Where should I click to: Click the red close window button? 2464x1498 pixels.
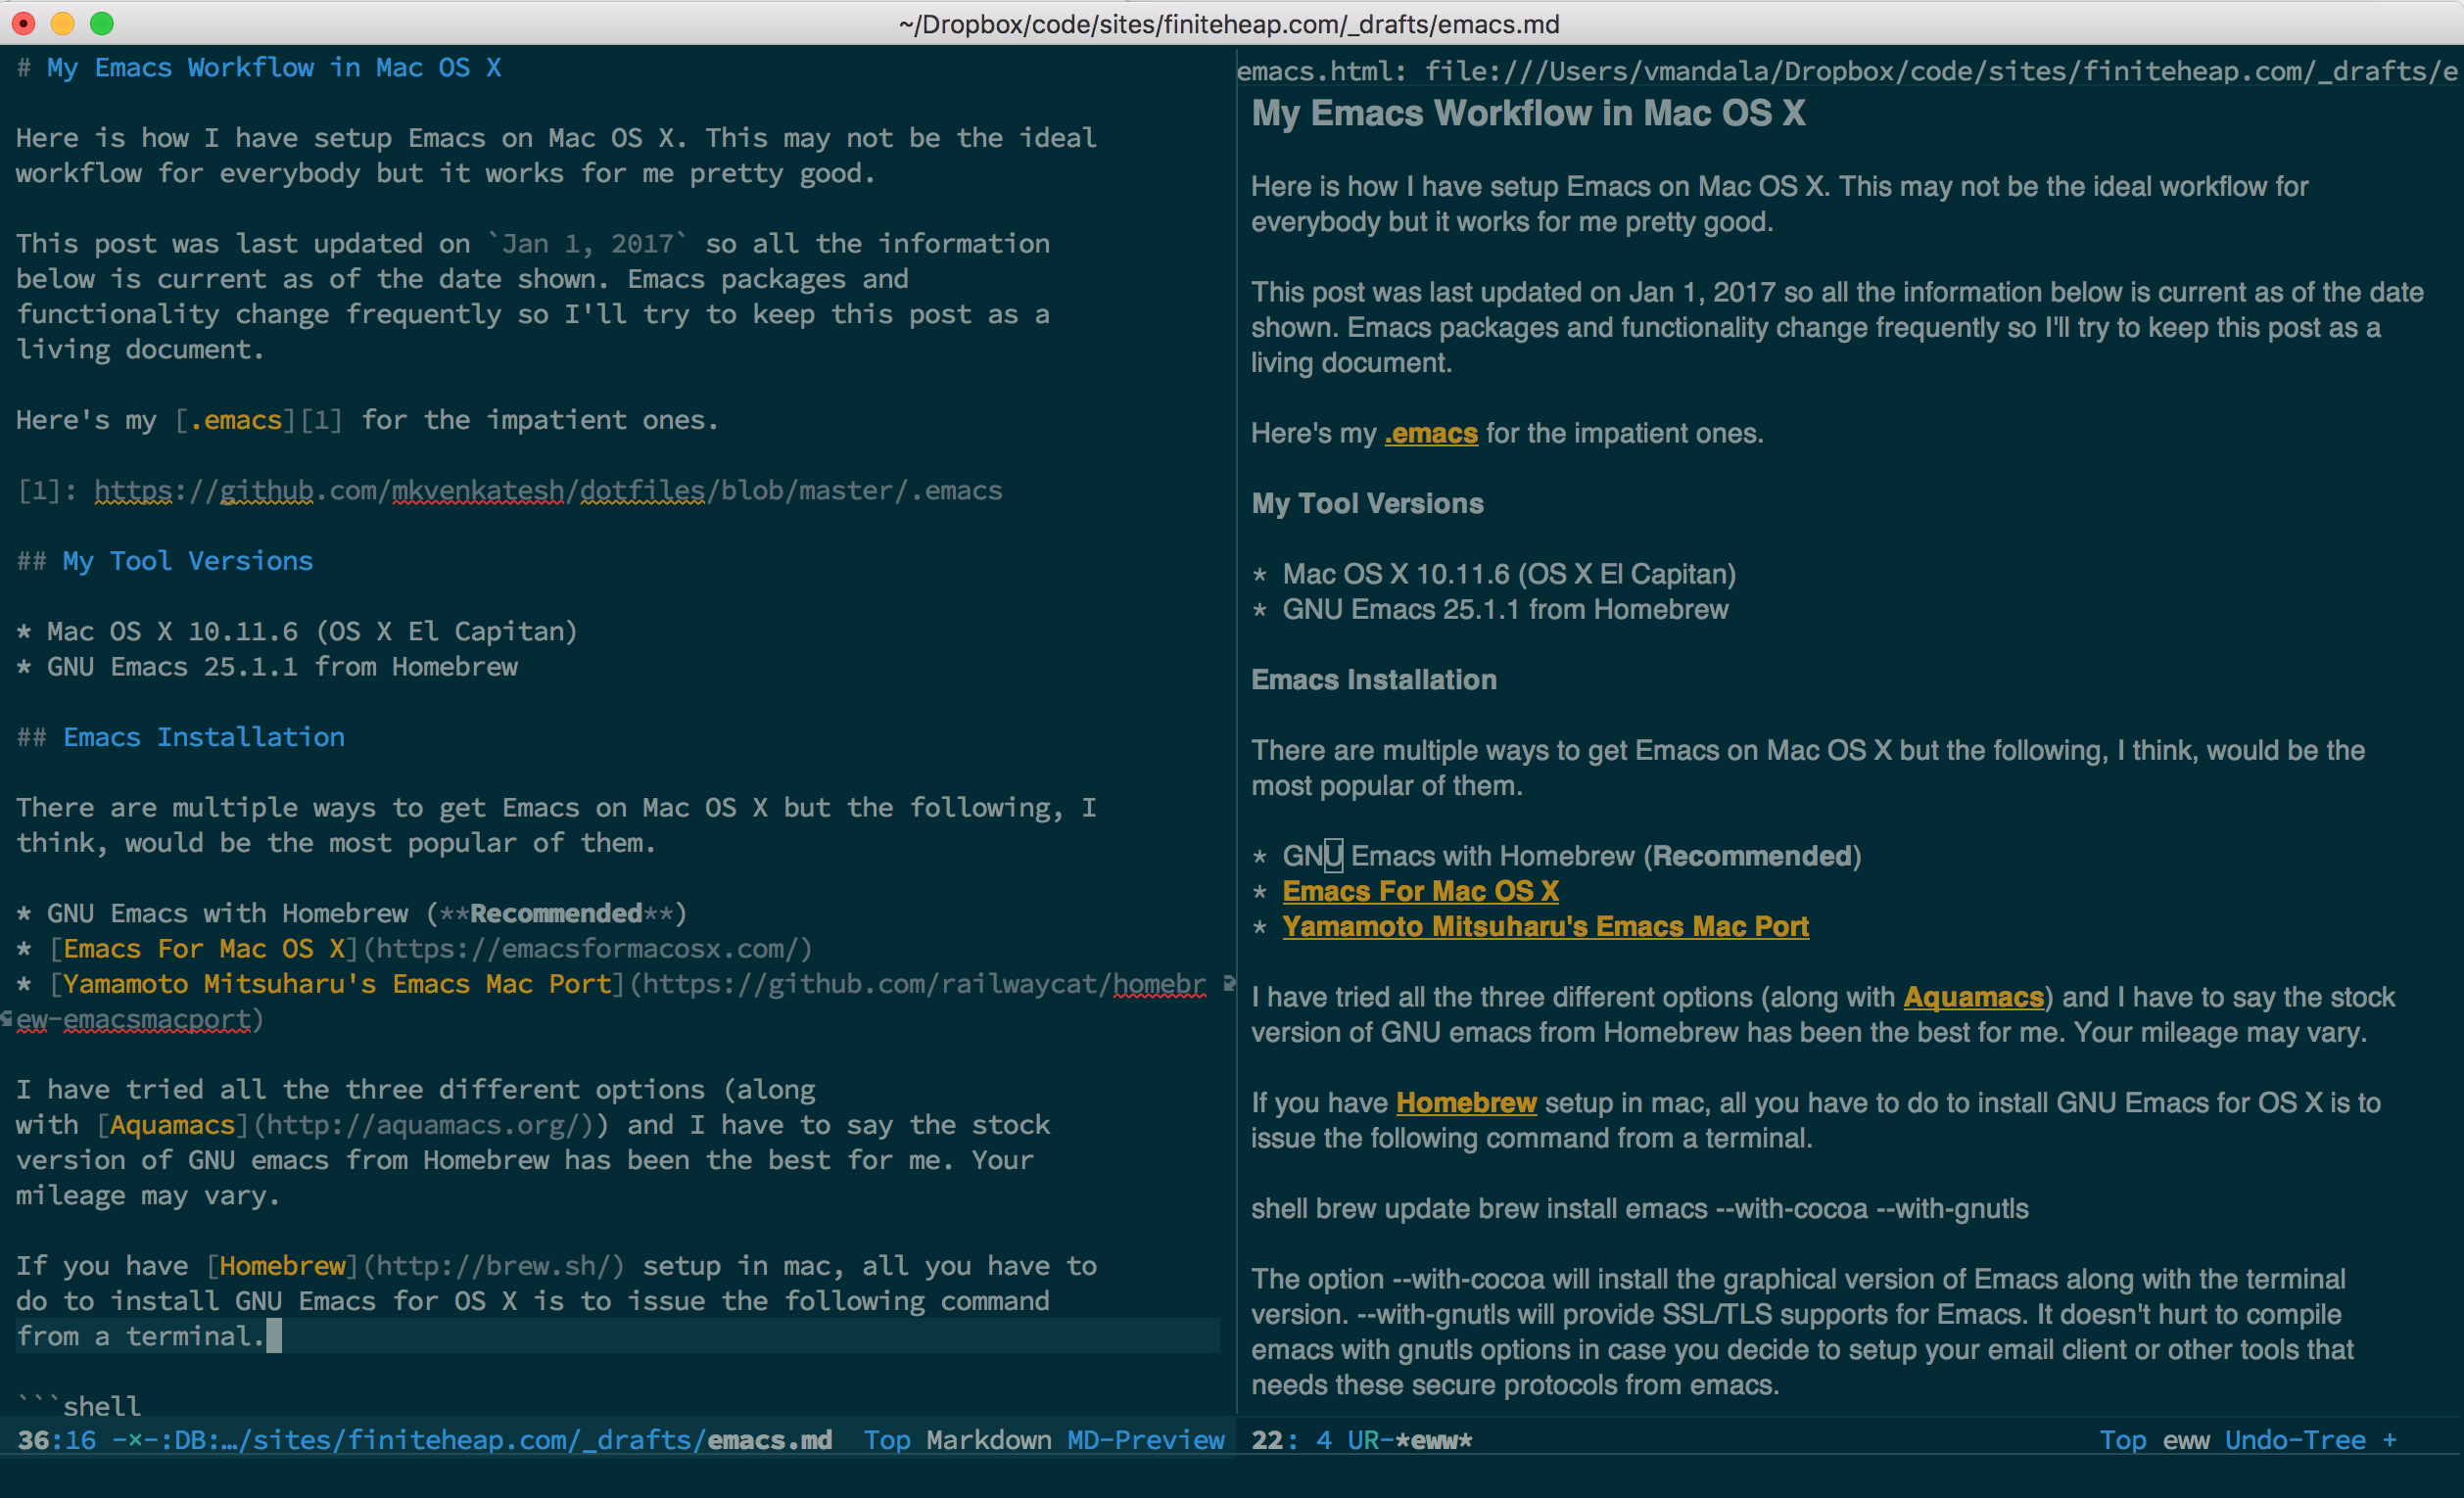[x=23, y=23]
